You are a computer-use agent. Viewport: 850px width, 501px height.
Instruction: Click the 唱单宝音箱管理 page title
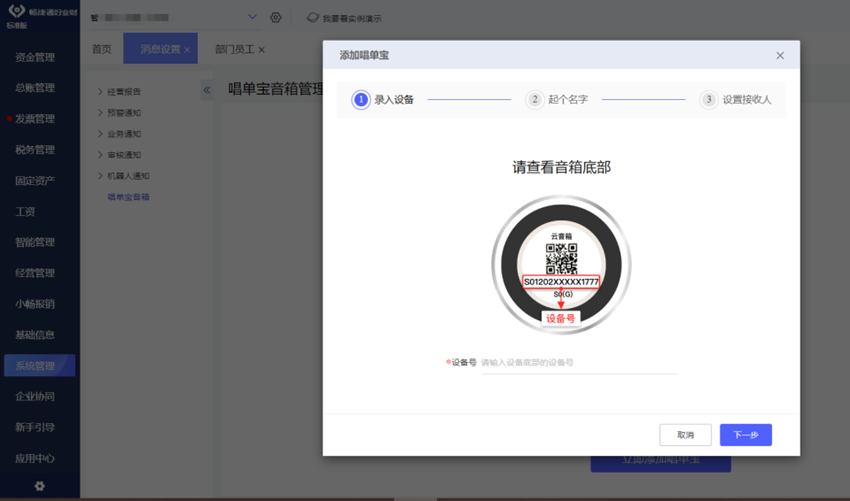[x=275, y=89]
